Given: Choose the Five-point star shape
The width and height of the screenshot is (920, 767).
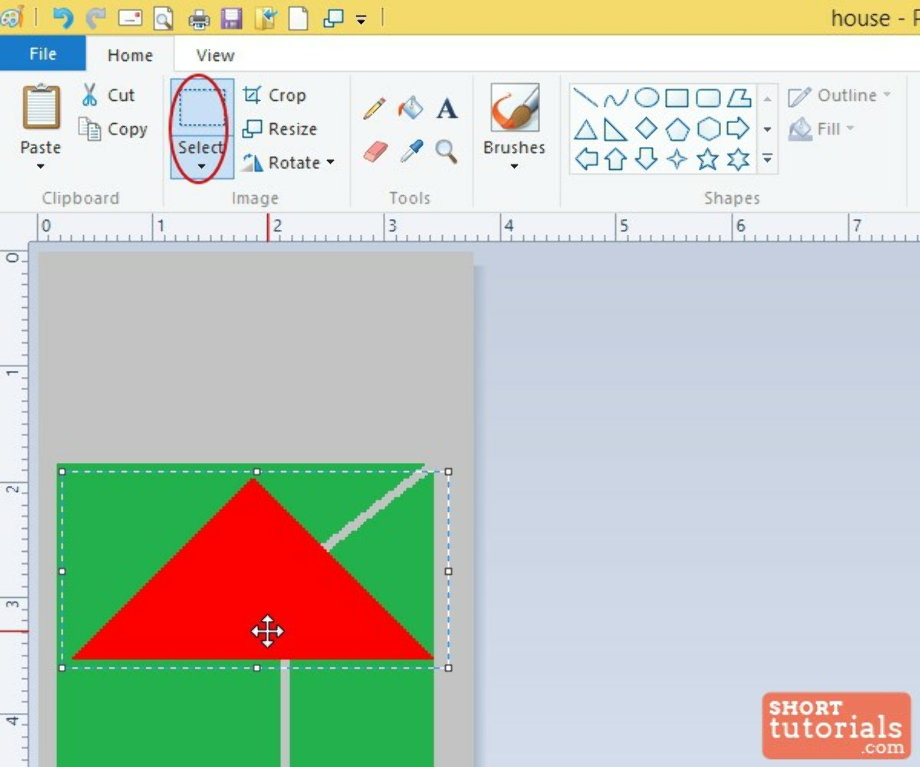Looking at the screenshot, I should click(x=708, y=159).
